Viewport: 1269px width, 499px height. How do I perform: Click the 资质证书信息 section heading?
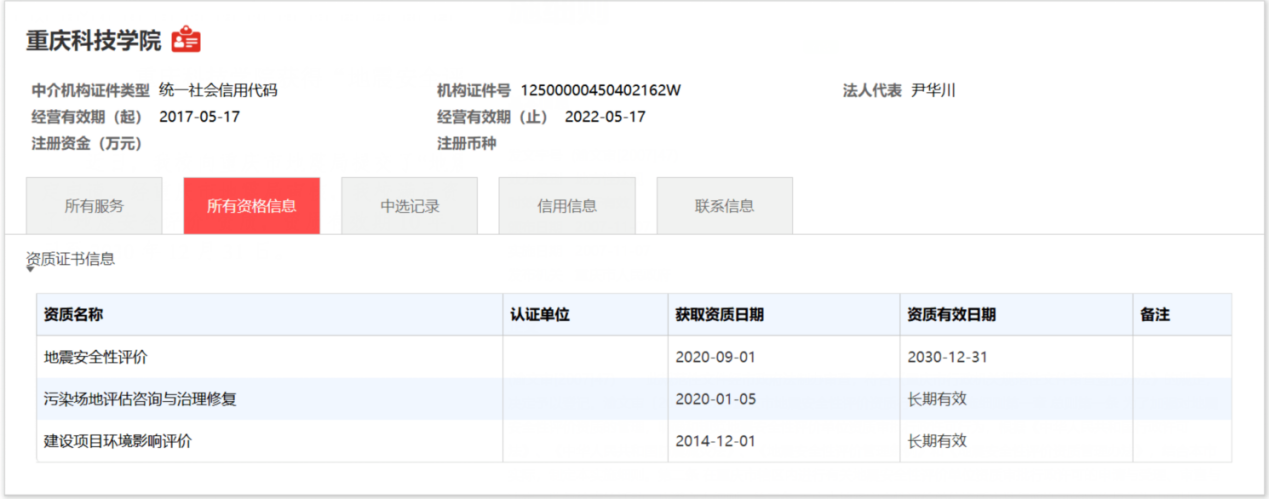(71, 259)
